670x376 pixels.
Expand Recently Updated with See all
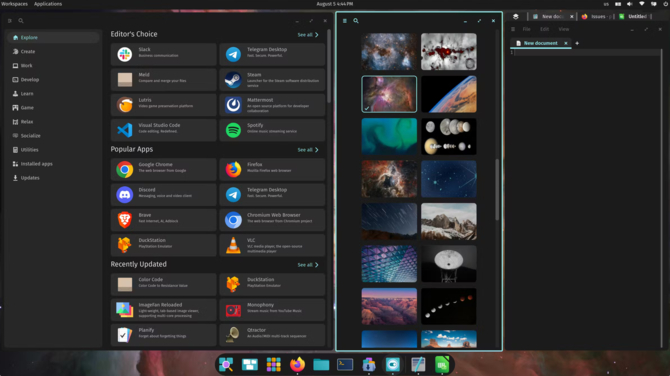point(308,265)
